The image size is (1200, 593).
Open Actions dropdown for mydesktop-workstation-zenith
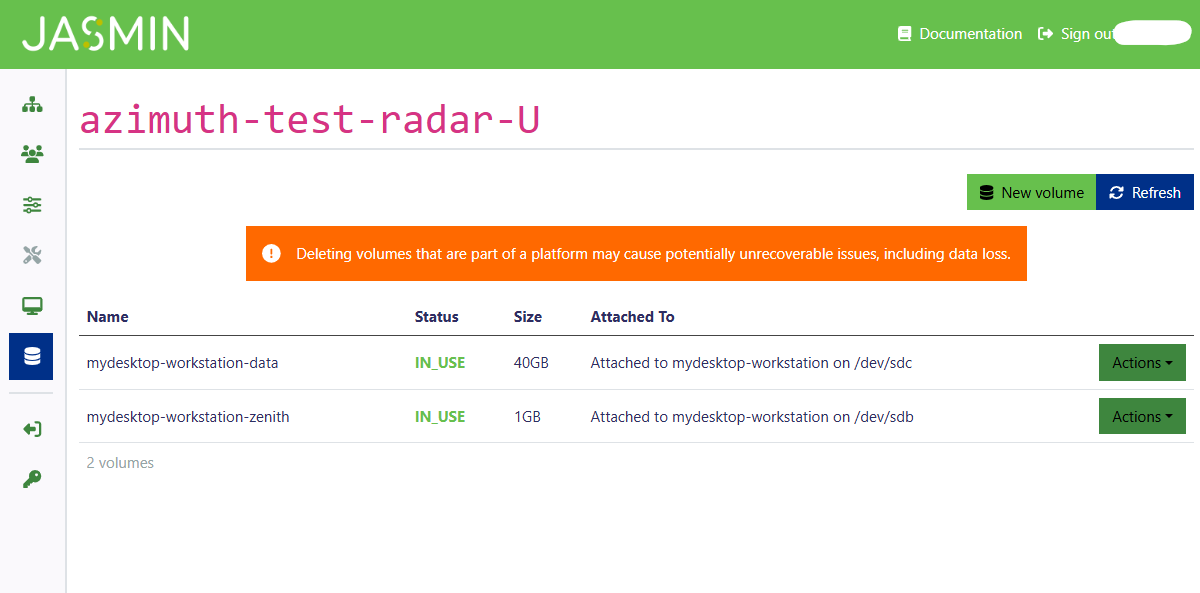1141,417
